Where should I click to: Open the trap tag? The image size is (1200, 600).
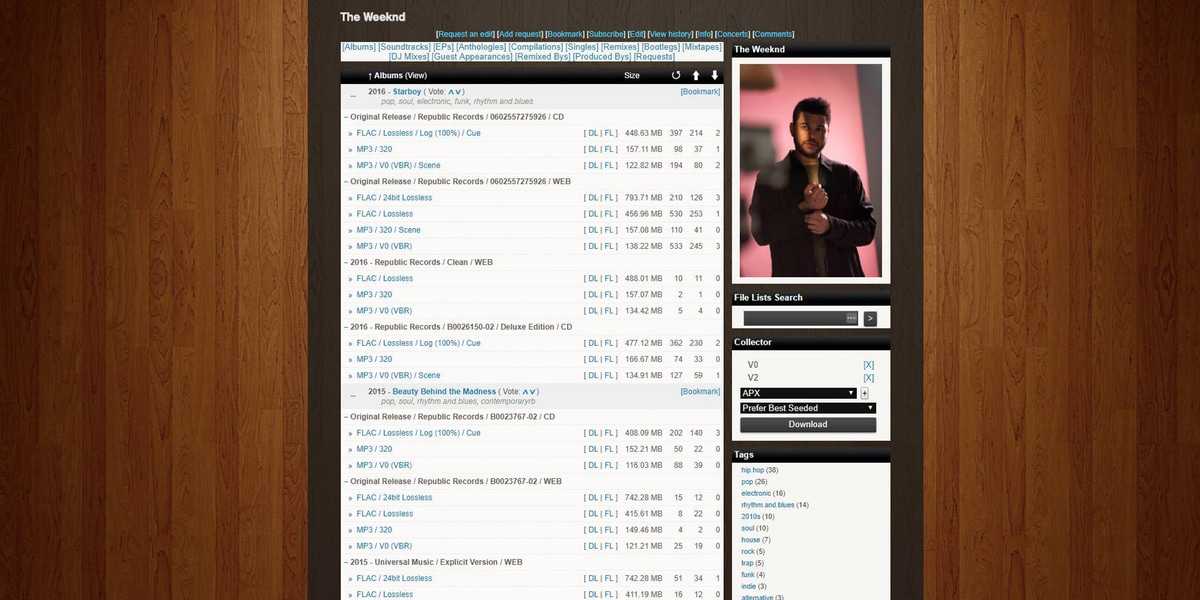[747, 563]
